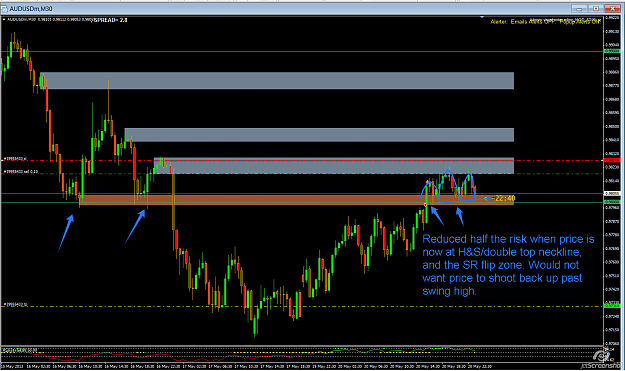
Task: Select the orange SR flip zone rectangle
Action: (x=297, y=200)
